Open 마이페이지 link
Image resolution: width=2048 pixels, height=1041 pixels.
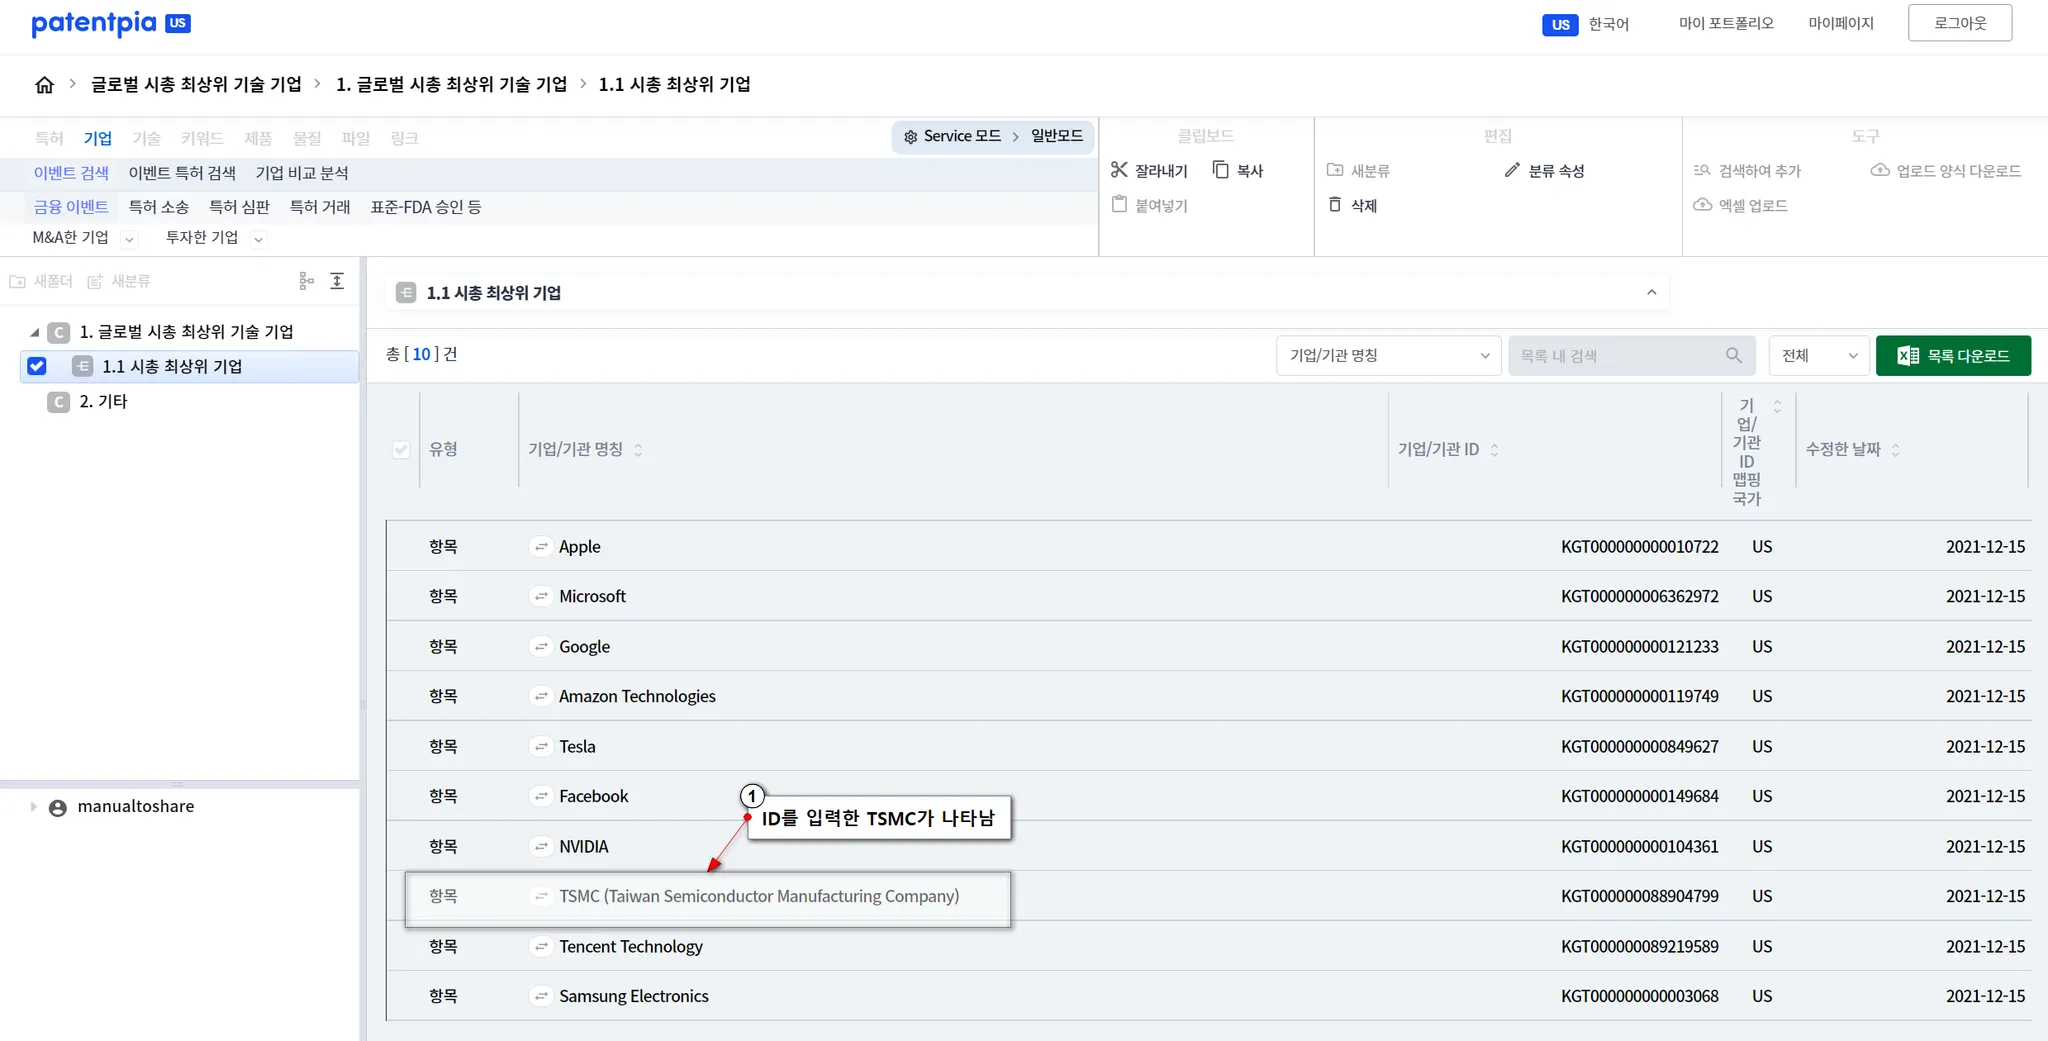pyautogui.click(x=1841, y=23)
